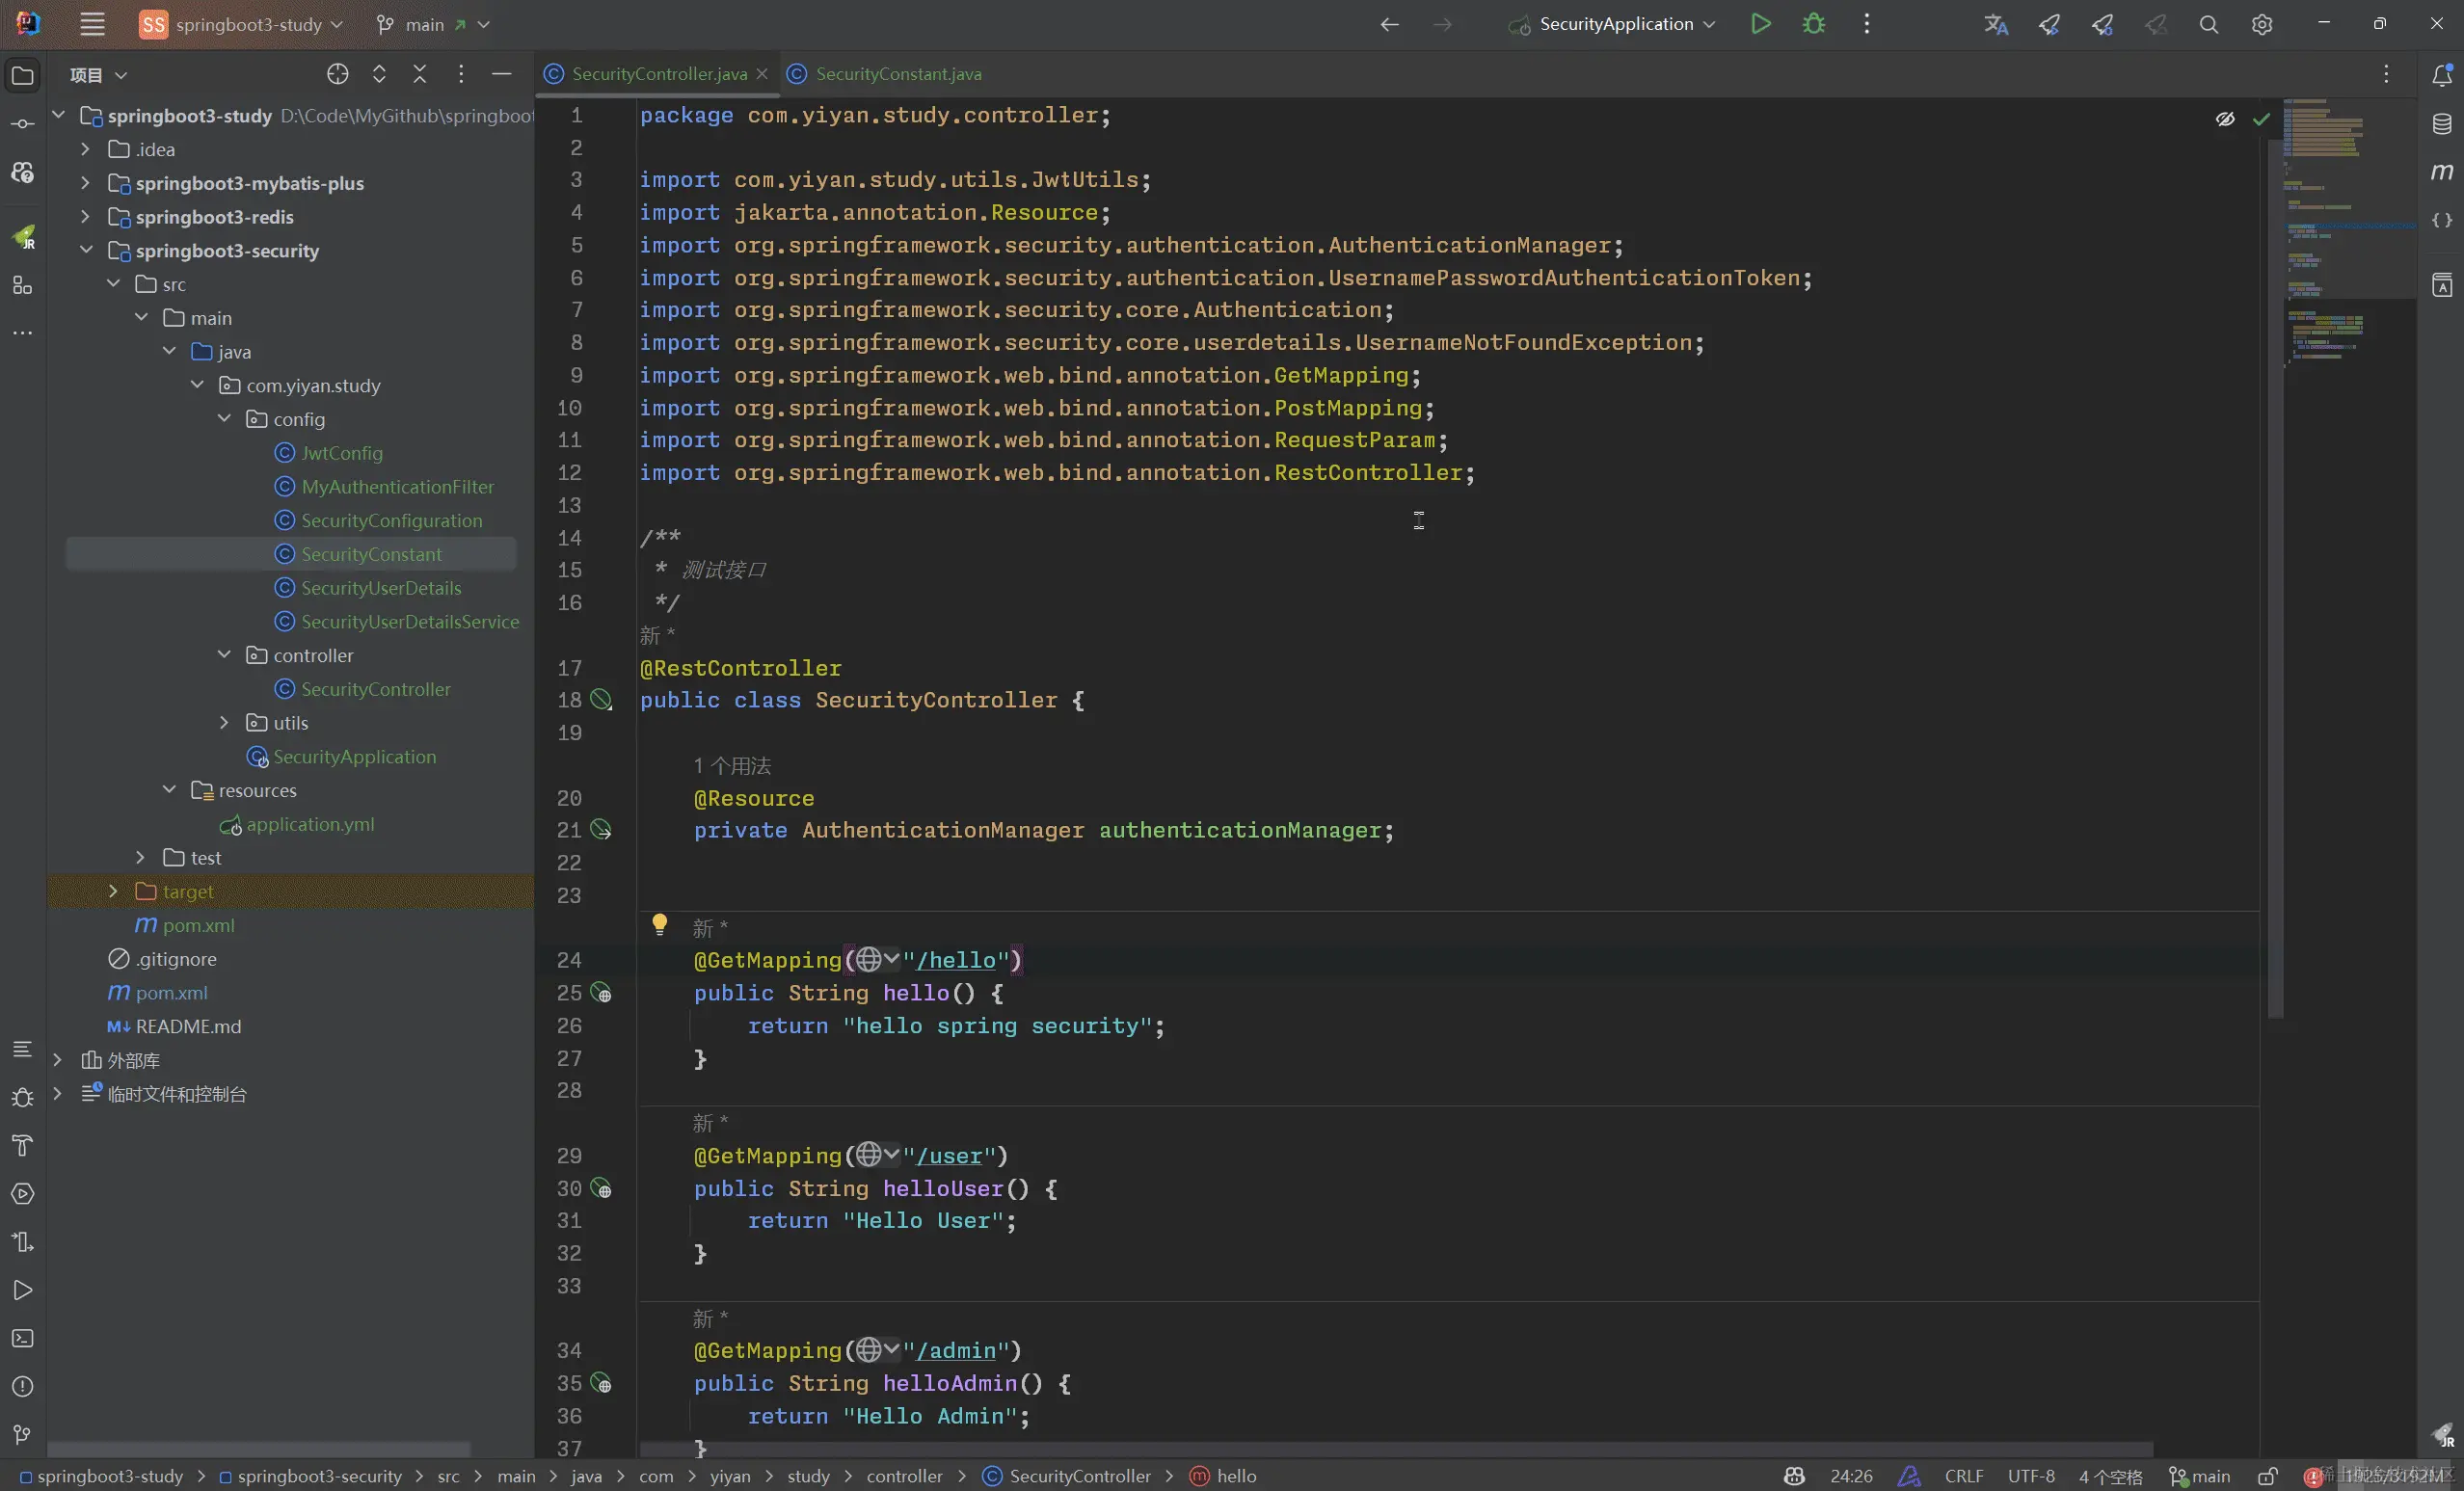Click the inspection checkmark widget in the editor
This screenshot has width=2464, height=1491.
[x=2262, y=118]
